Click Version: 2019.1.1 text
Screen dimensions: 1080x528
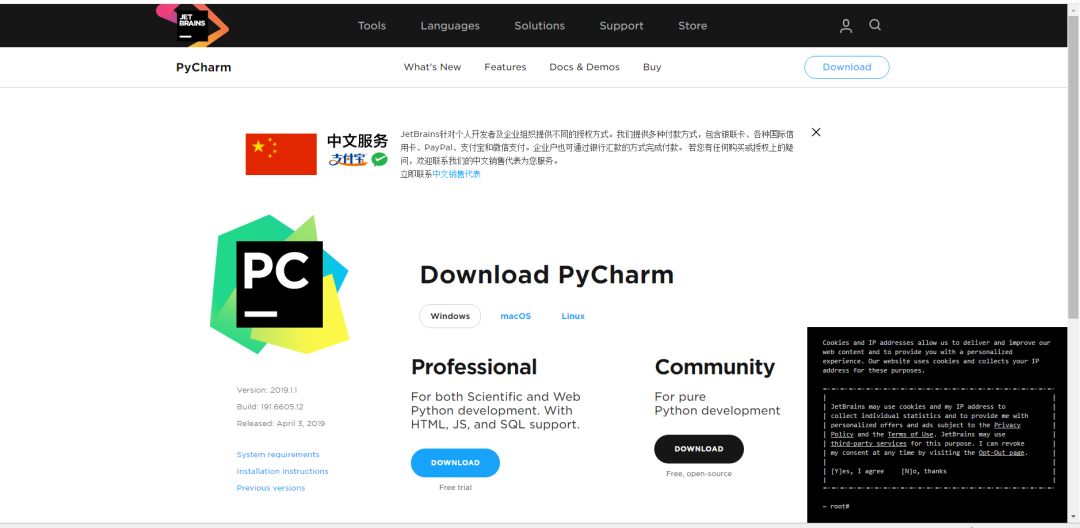tap(265, 390)
